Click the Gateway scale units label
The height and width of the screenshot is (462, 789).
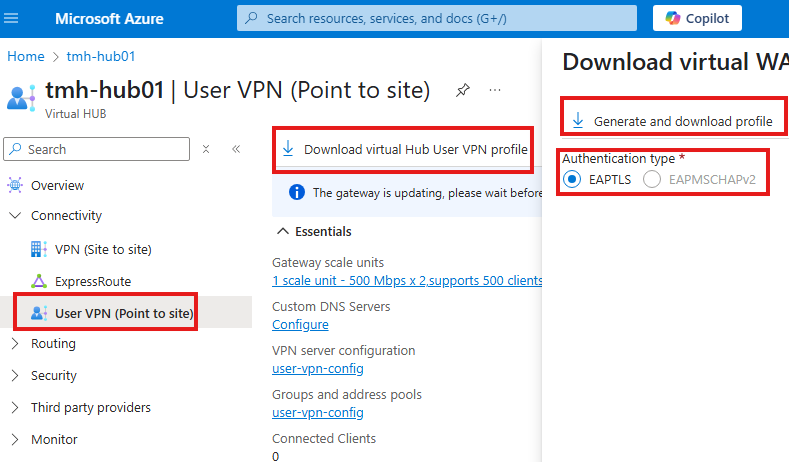[328, 263]
